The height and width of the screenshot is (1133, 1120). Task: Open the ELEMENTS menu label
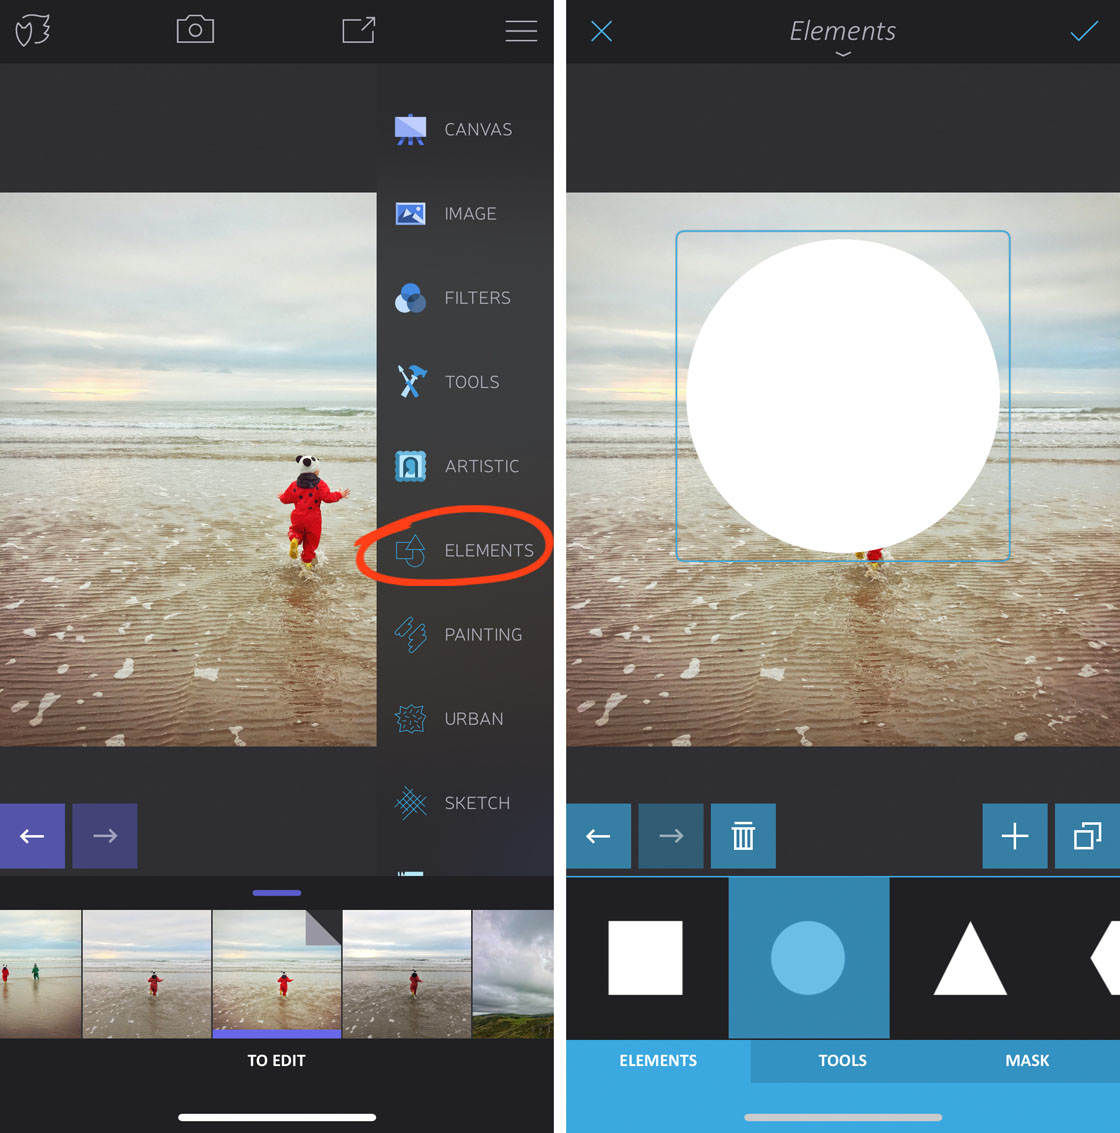coord(489,551)
